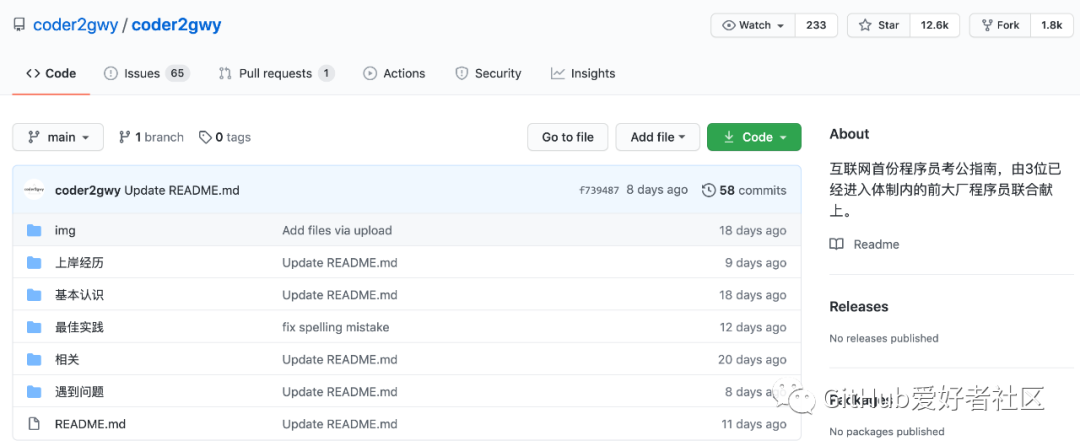Viewport: 1080px width, 446px height.
Task: Open the Add file dropdown
Action: (657, 137)
